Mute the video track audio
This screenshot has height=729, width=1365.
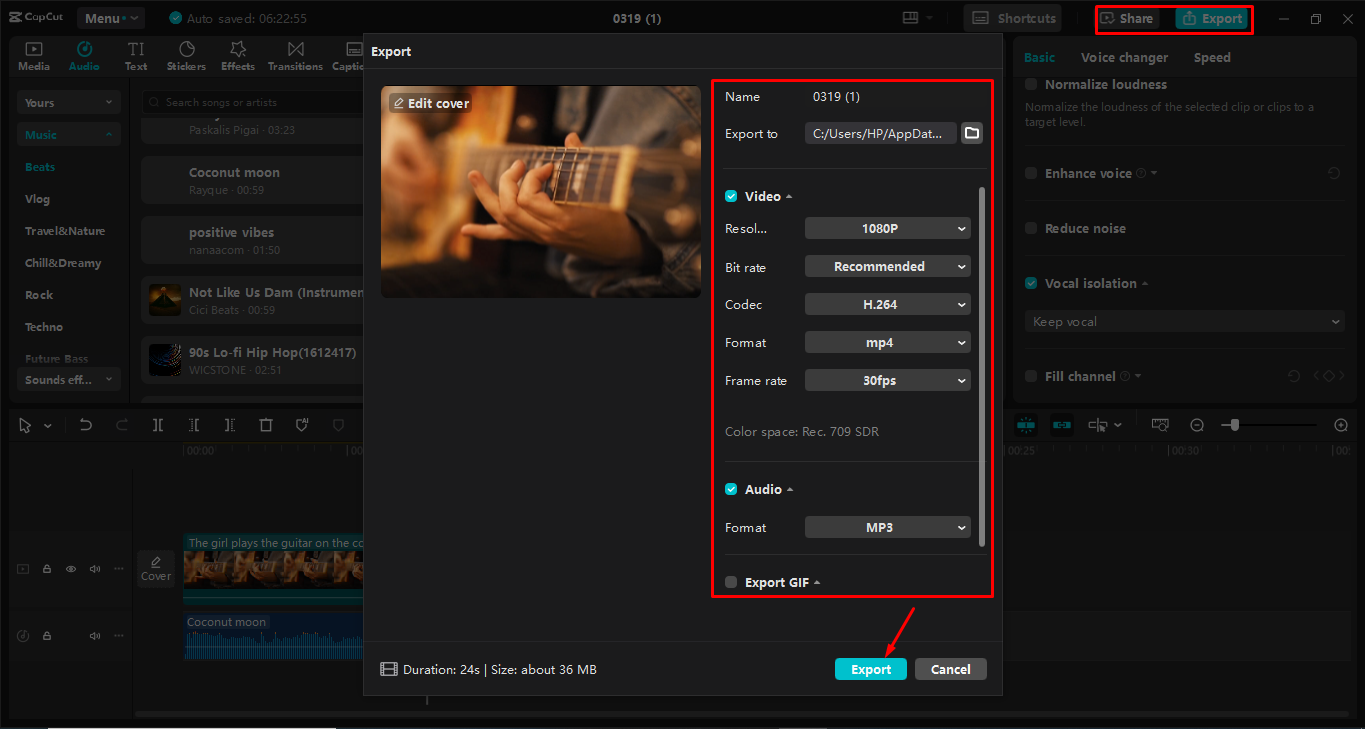pyautogui.click(x=95, y=569)
